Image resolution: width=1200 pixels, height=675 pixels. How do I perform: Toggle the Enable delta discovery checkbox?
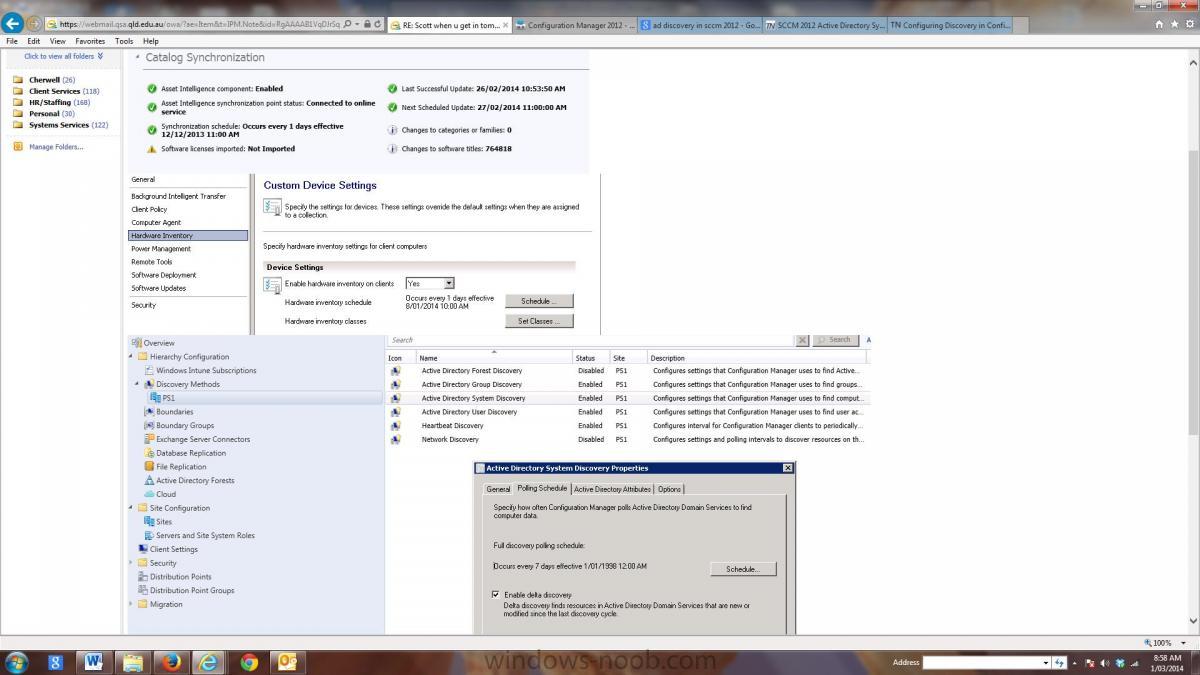click(x=496, y=595)
